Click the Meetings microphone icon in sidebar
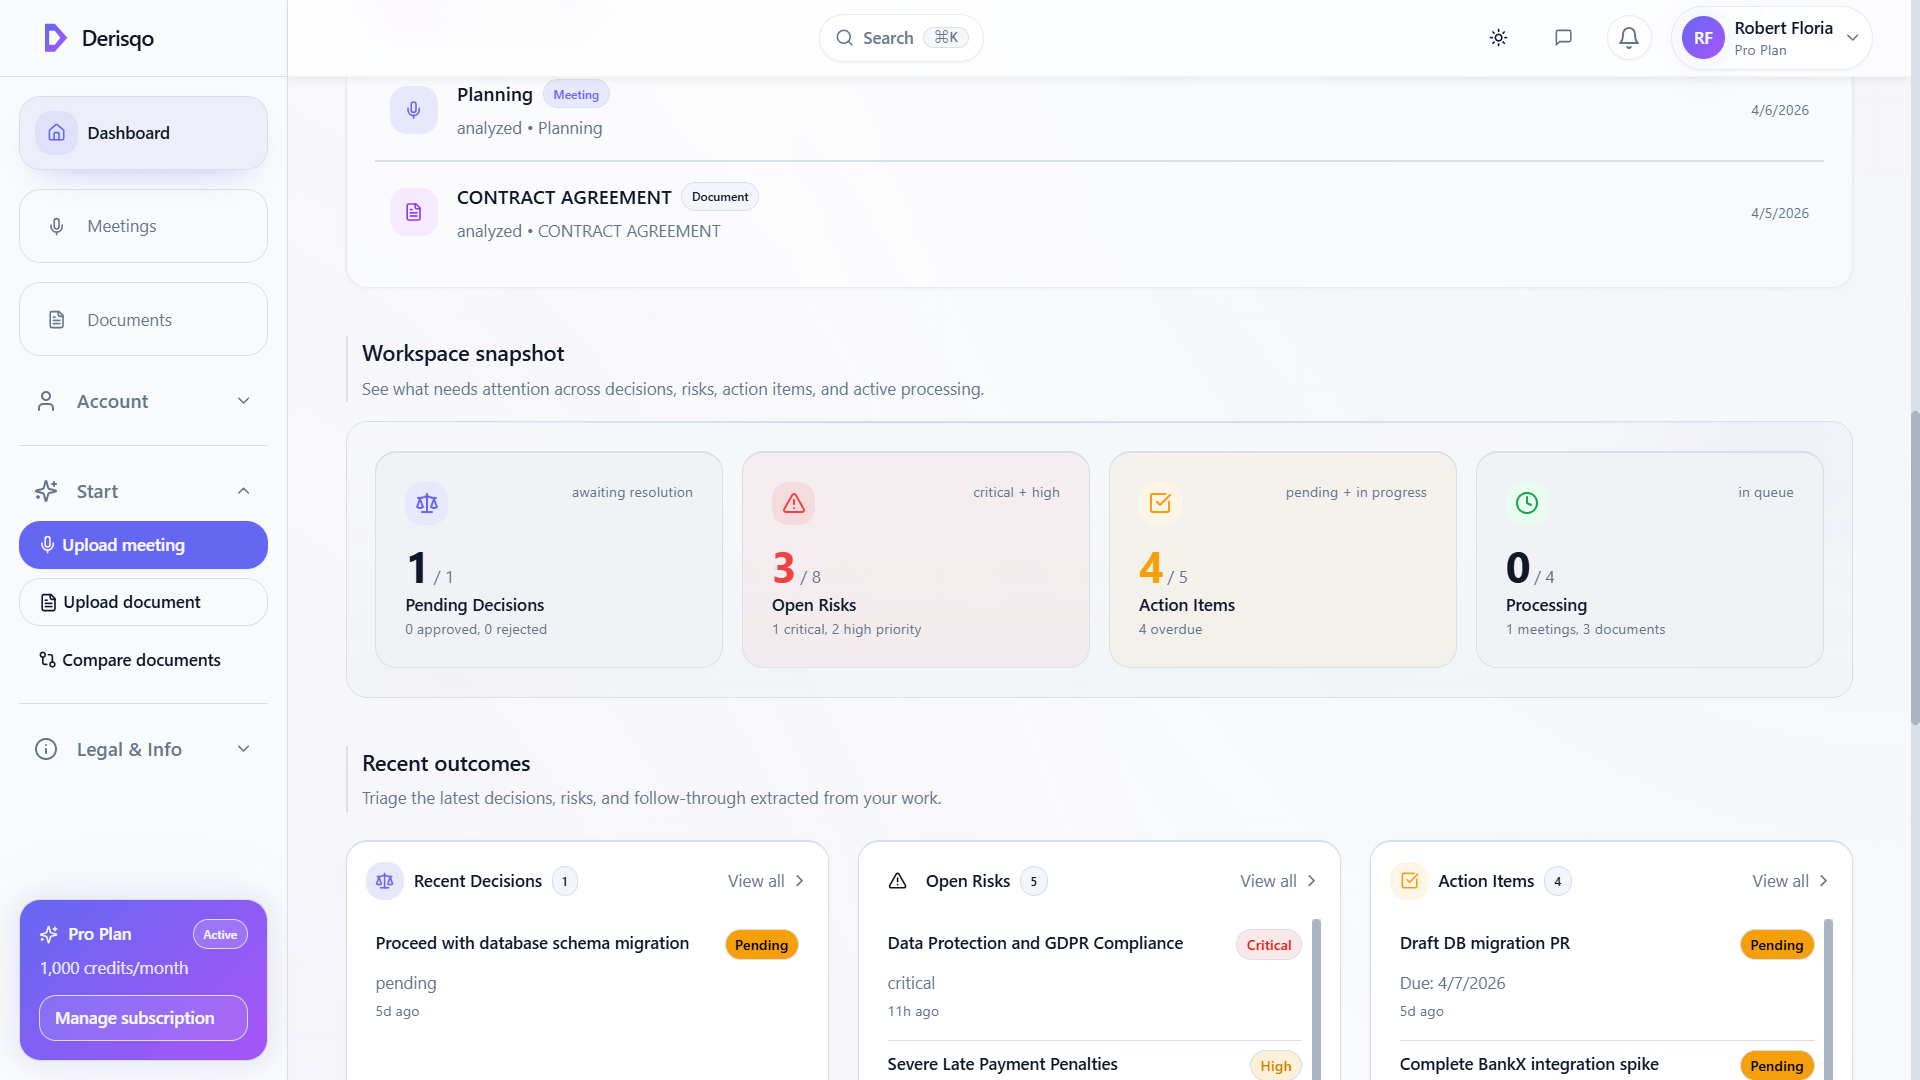Screen dimensions: 1920x1080 (57, 226)
